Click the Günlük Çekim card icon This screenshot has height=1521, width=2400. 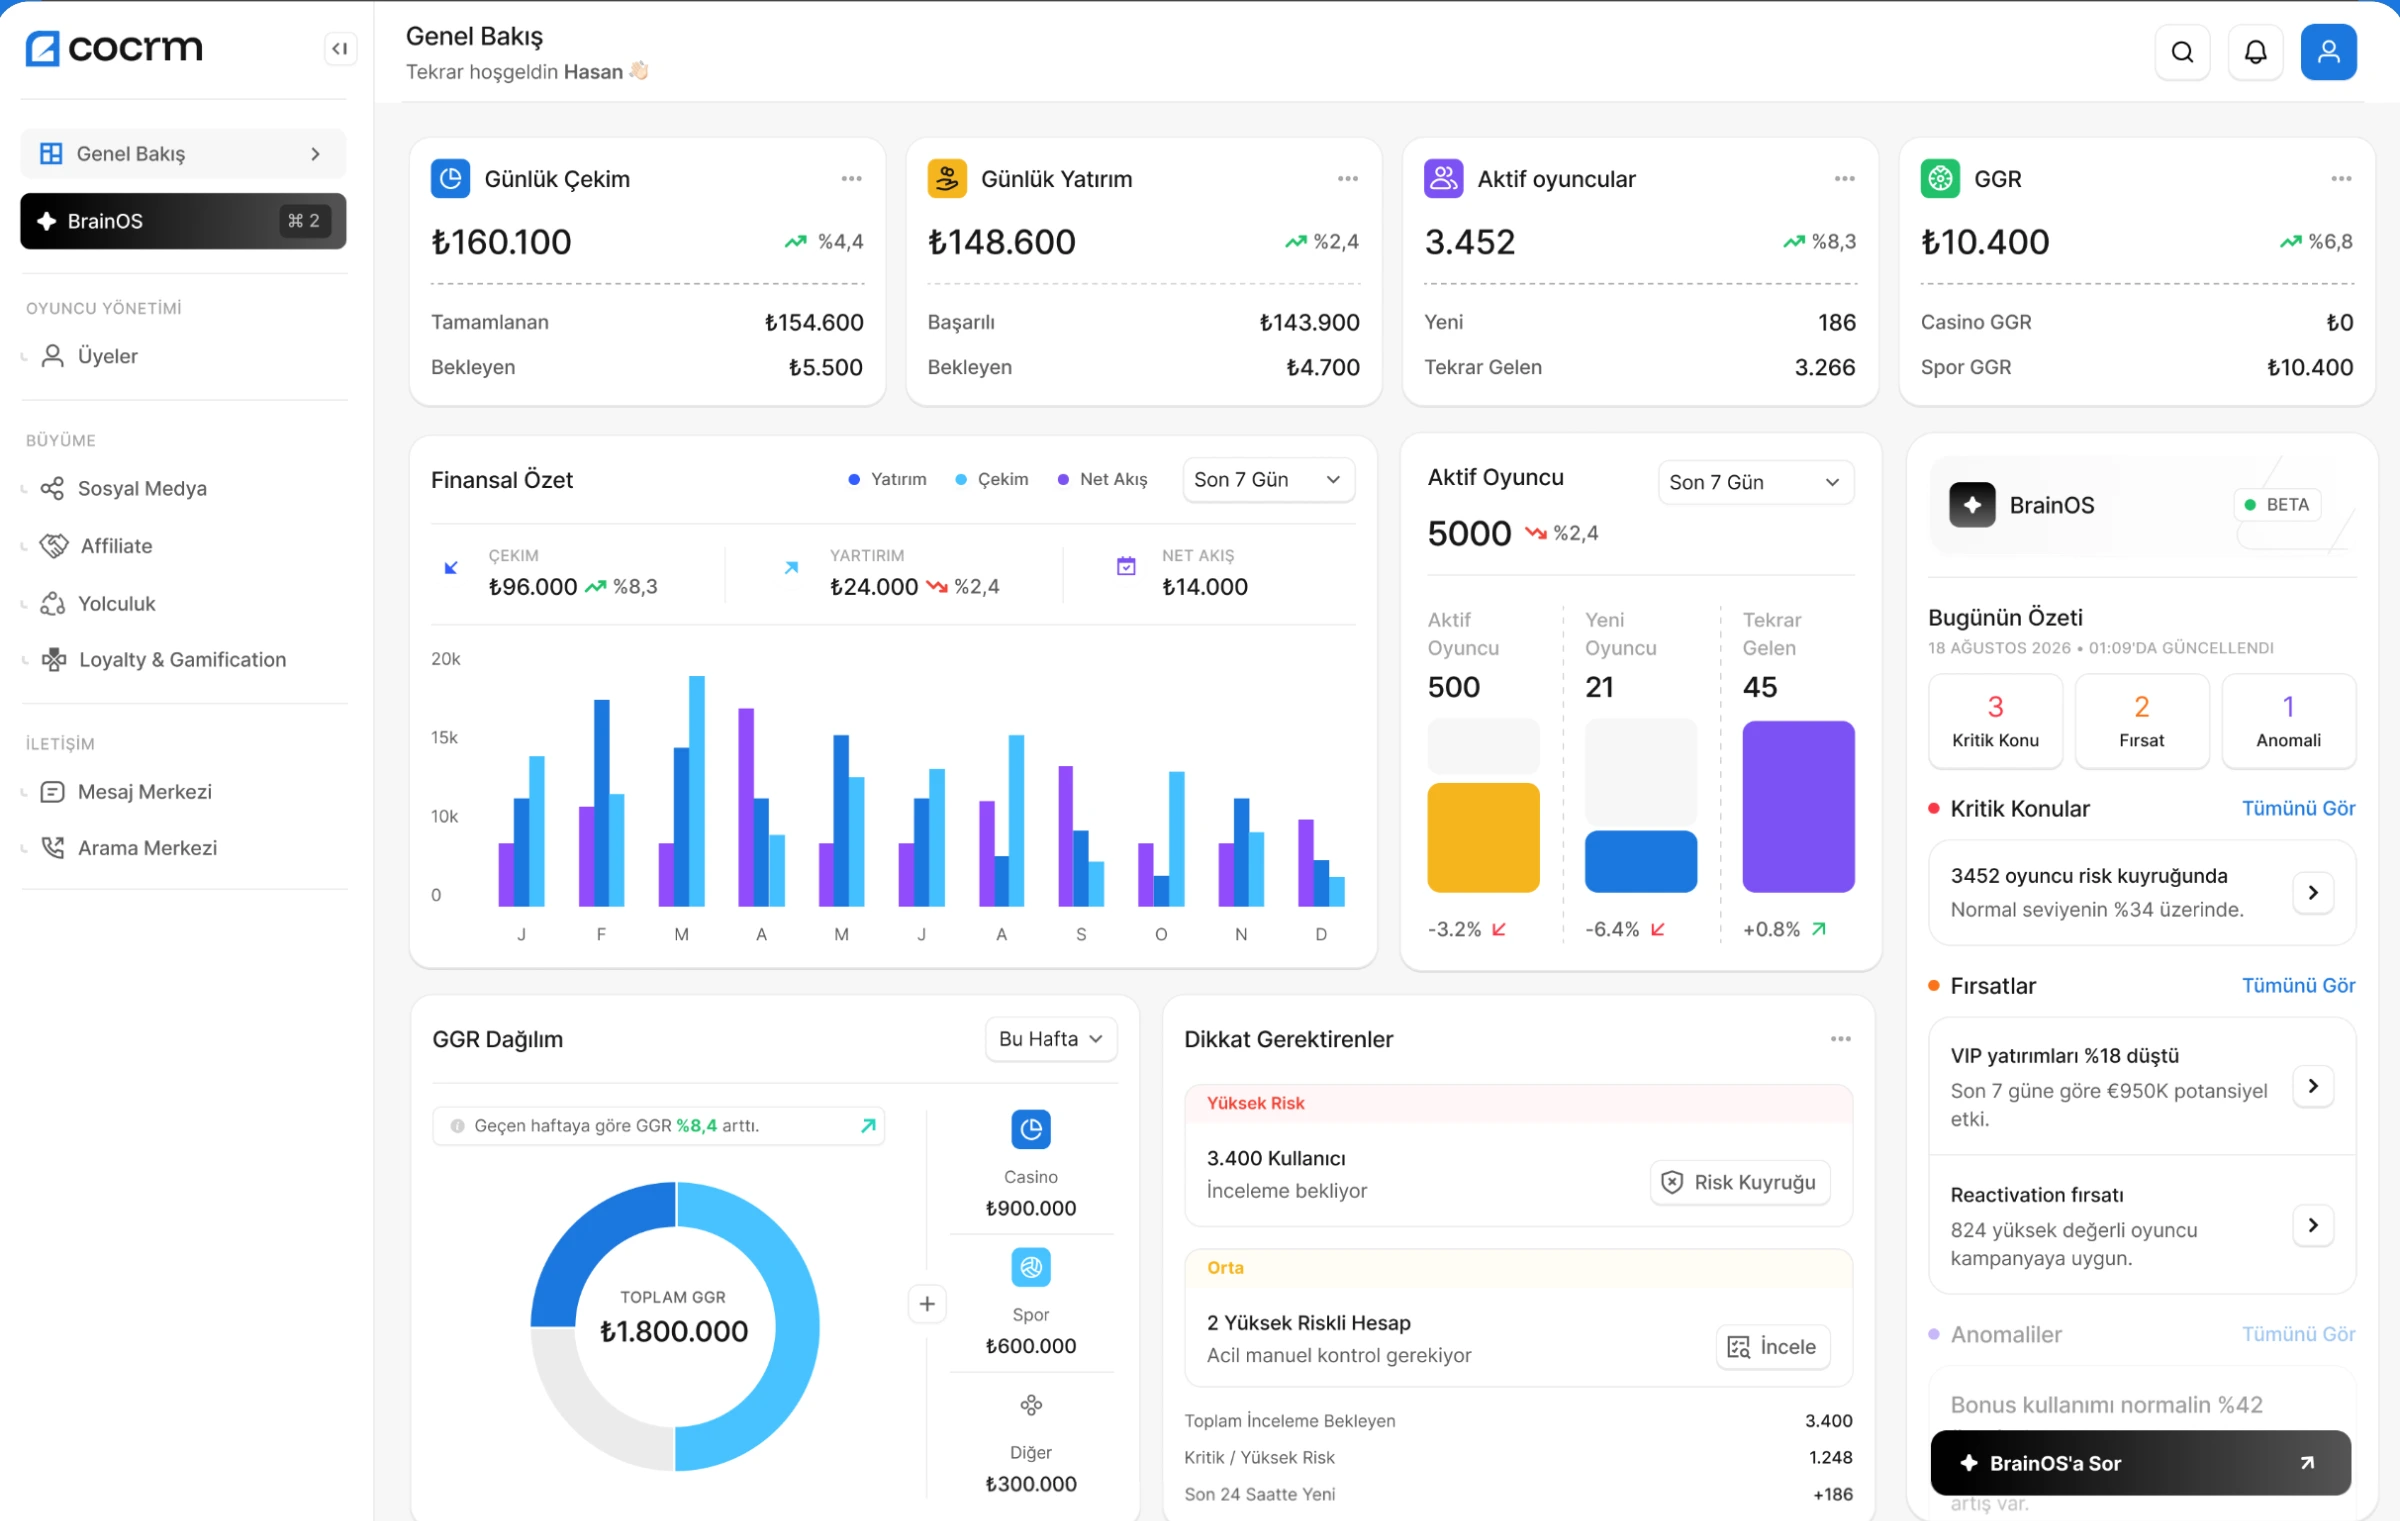(x=450, y=179)
